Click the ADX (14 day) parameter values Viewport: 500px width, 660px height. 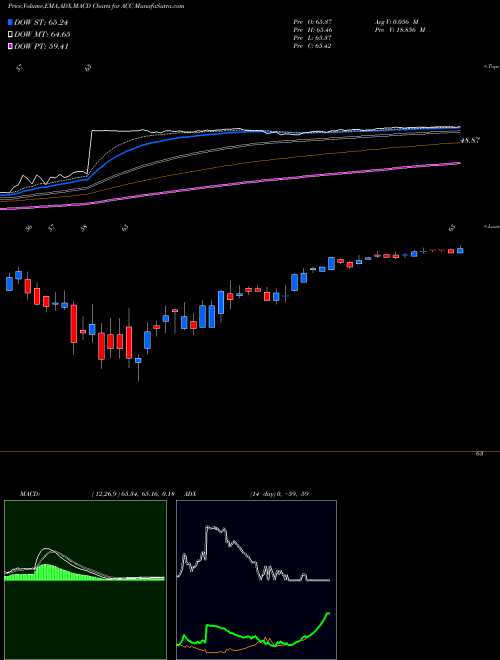pyautogui.click(x=279, y=494)
